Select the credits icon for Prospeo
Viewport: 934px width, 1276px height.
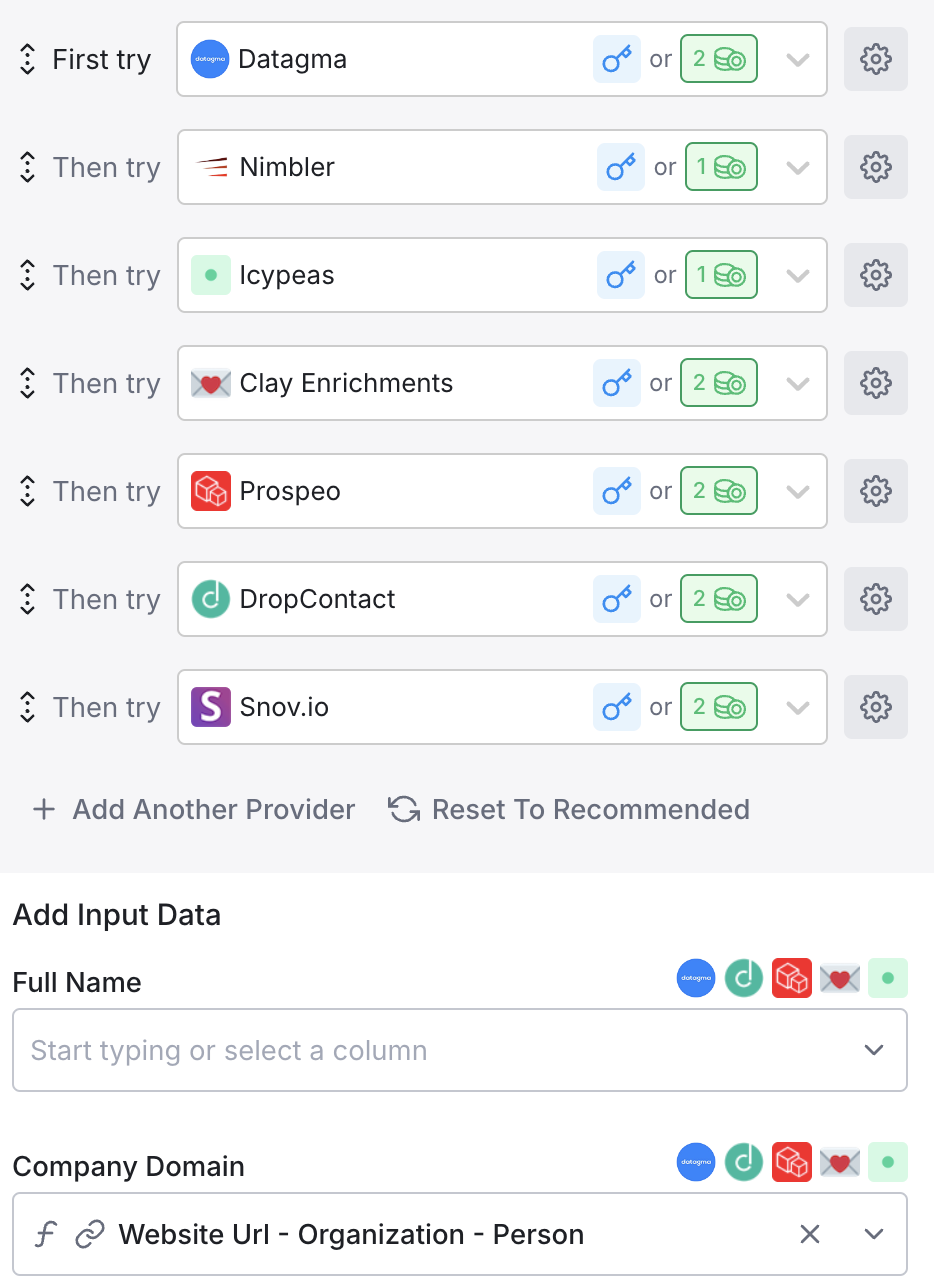(x=718, y=491)
